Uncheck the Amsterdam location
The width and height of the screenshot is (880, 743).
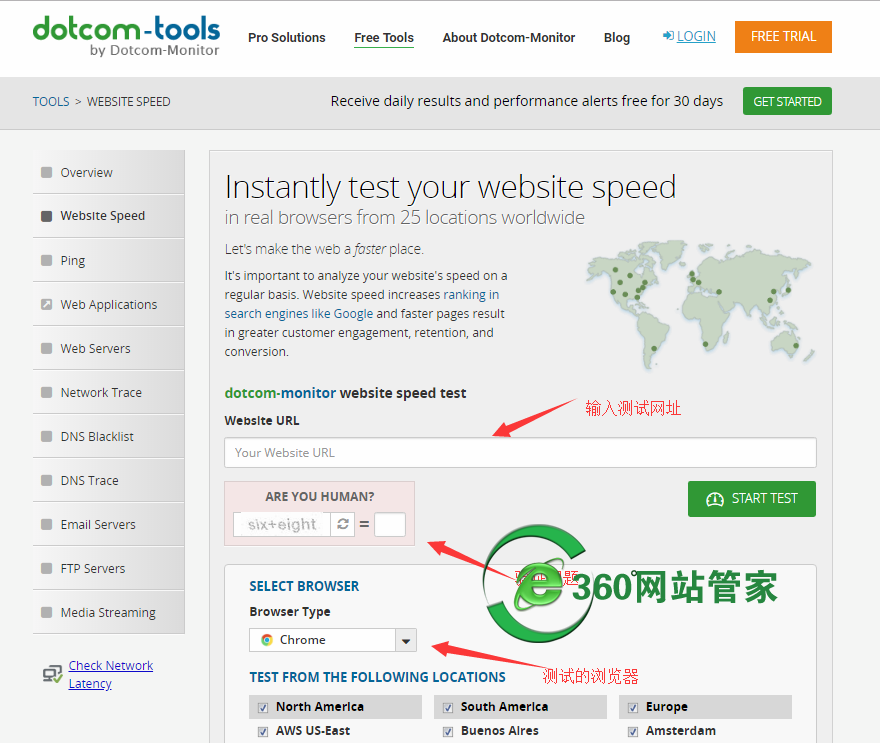click(x=633, y=732)
